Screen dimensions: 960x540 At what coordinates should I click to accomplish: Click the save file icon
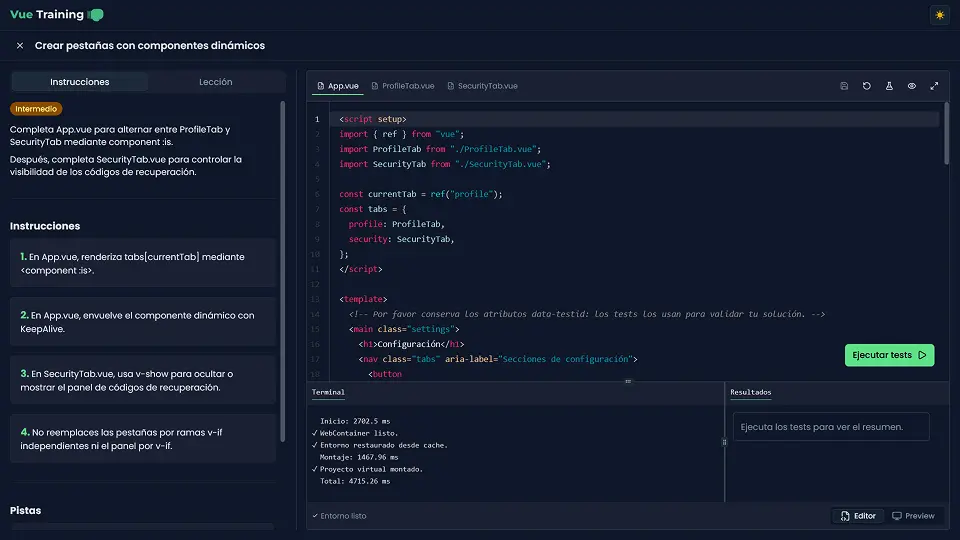844,86
